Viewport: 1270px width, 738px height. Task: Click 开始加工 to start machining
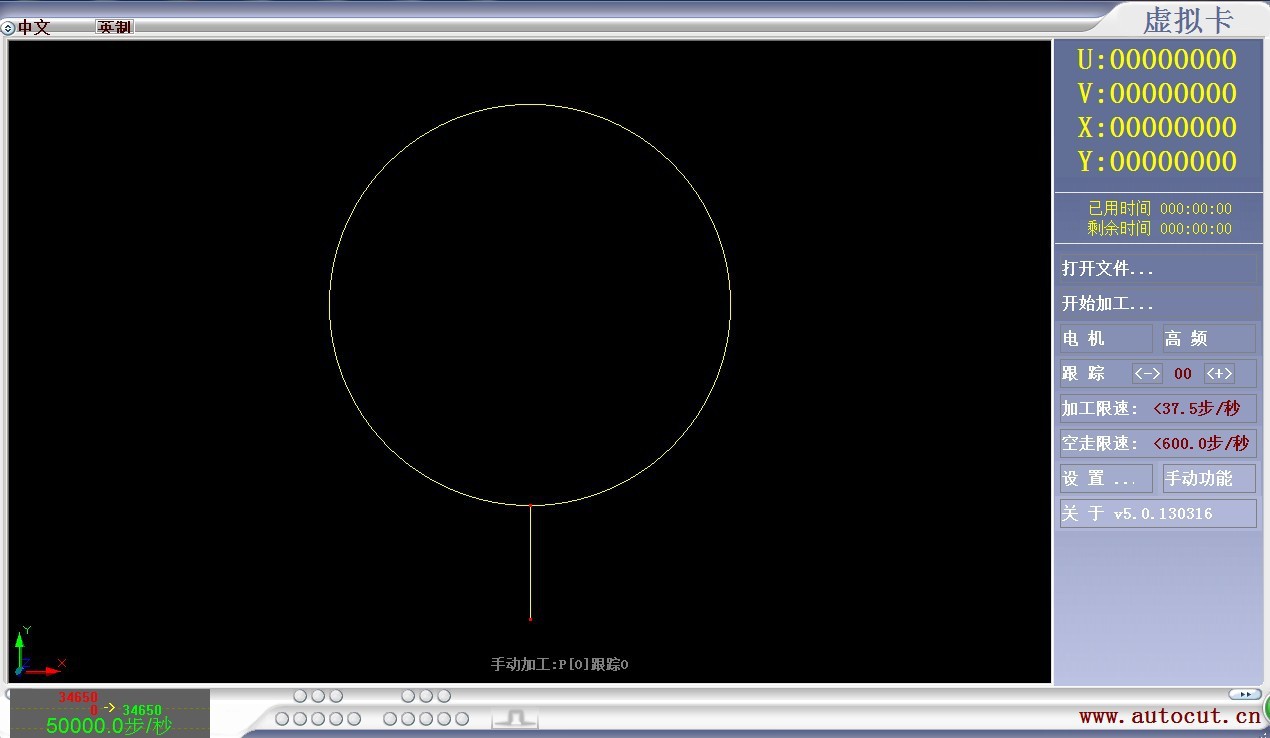click(x=1157, y=304)
